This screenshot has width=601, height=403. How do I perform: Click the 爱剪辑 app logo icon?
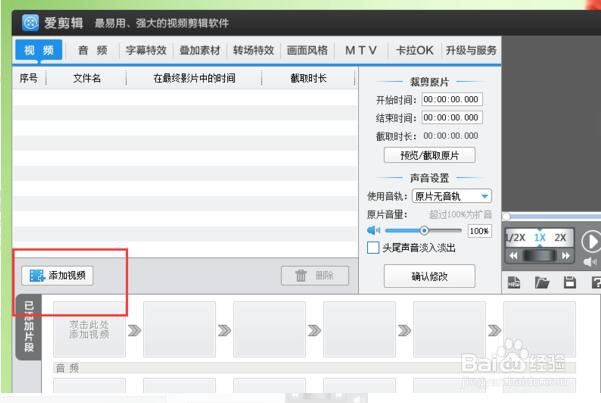(30, 23)
